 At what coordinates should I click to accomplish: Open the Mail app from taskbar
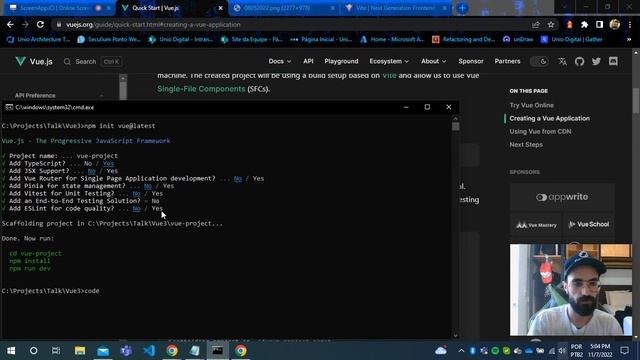tap(103, 351)
